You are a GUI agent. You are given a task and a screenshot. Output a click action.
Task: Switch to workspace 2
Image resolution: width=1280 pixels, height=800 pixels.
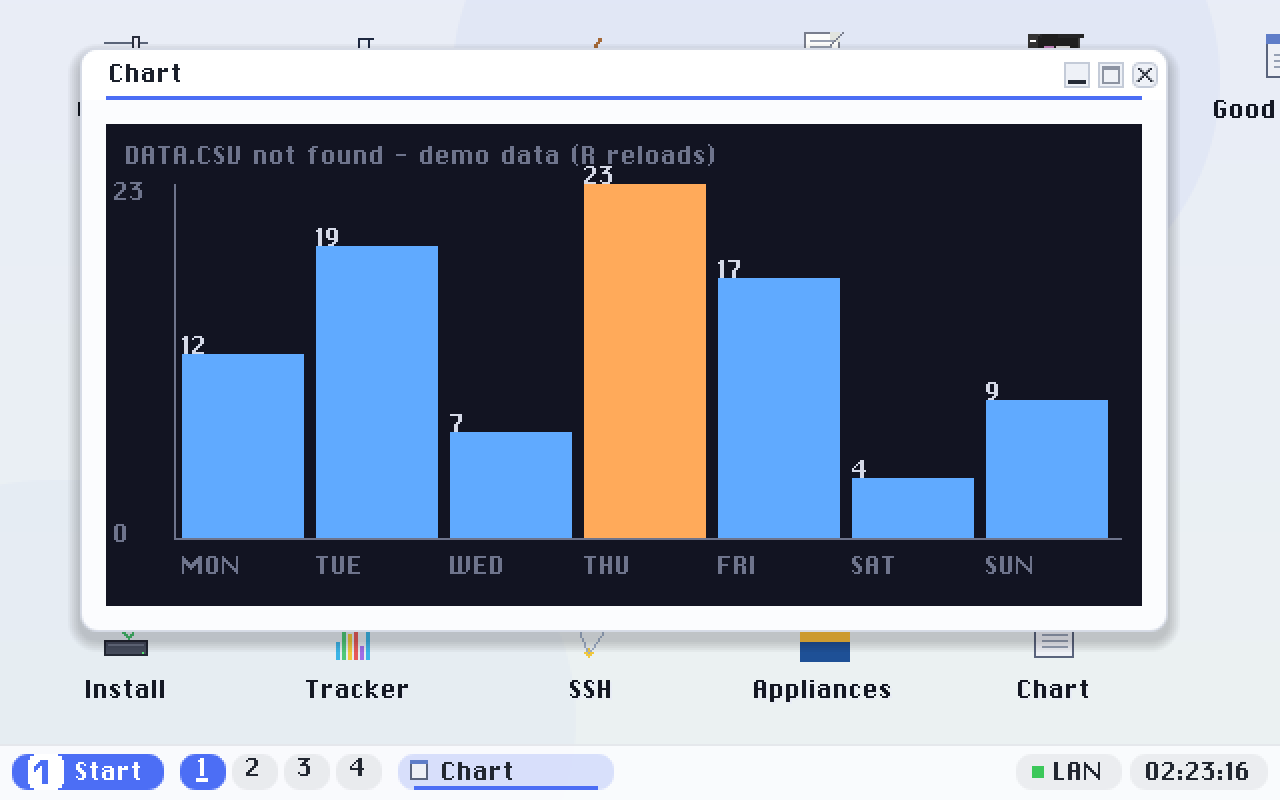click(x=254, y=772)
